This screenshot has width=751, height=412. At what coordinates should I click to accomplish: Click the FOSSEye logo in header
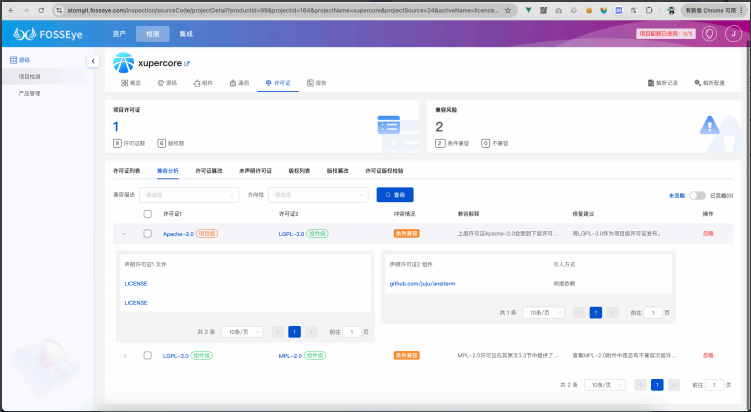coord(48,34)
